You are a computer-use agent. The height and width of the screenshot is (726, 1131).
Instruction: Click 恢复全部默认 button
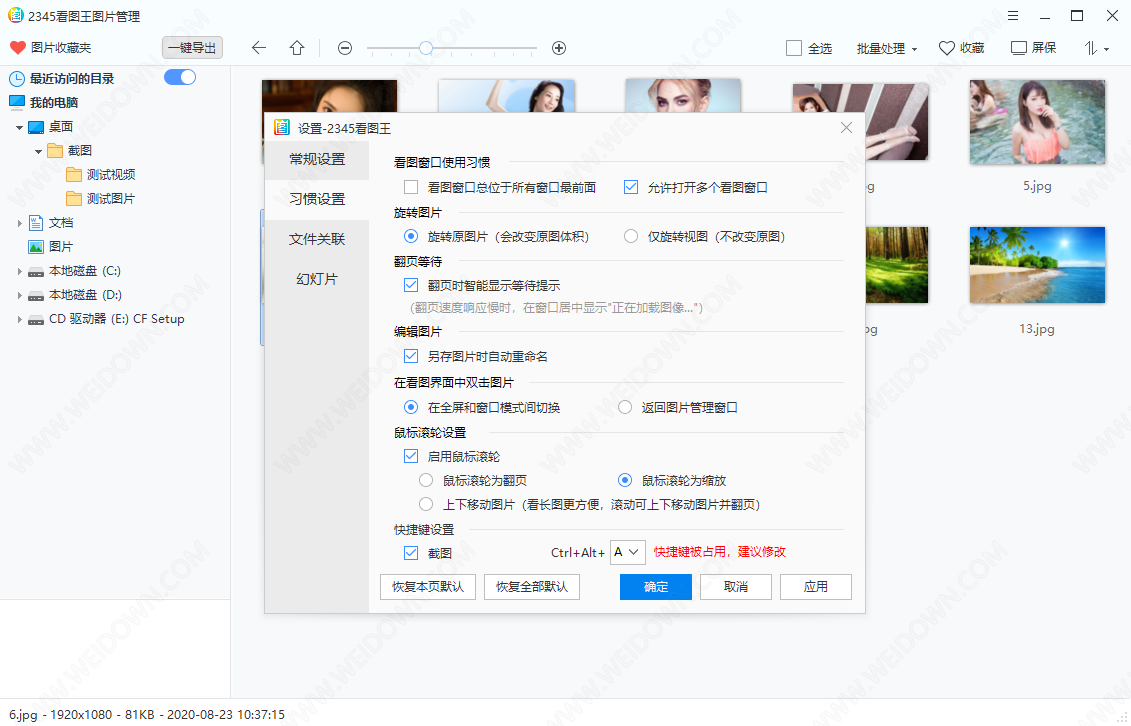click(x=532, y=587)
